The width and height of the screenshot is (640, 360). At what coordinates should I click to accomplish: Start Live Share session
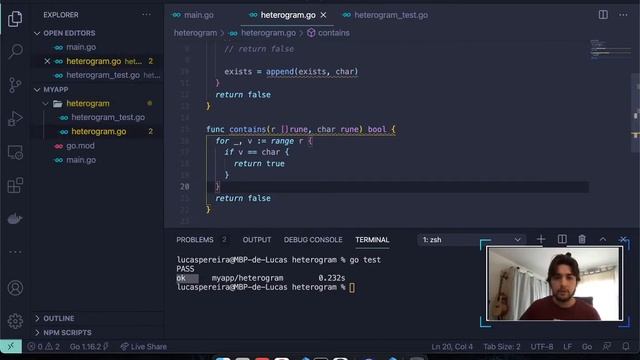click(144, 347)
